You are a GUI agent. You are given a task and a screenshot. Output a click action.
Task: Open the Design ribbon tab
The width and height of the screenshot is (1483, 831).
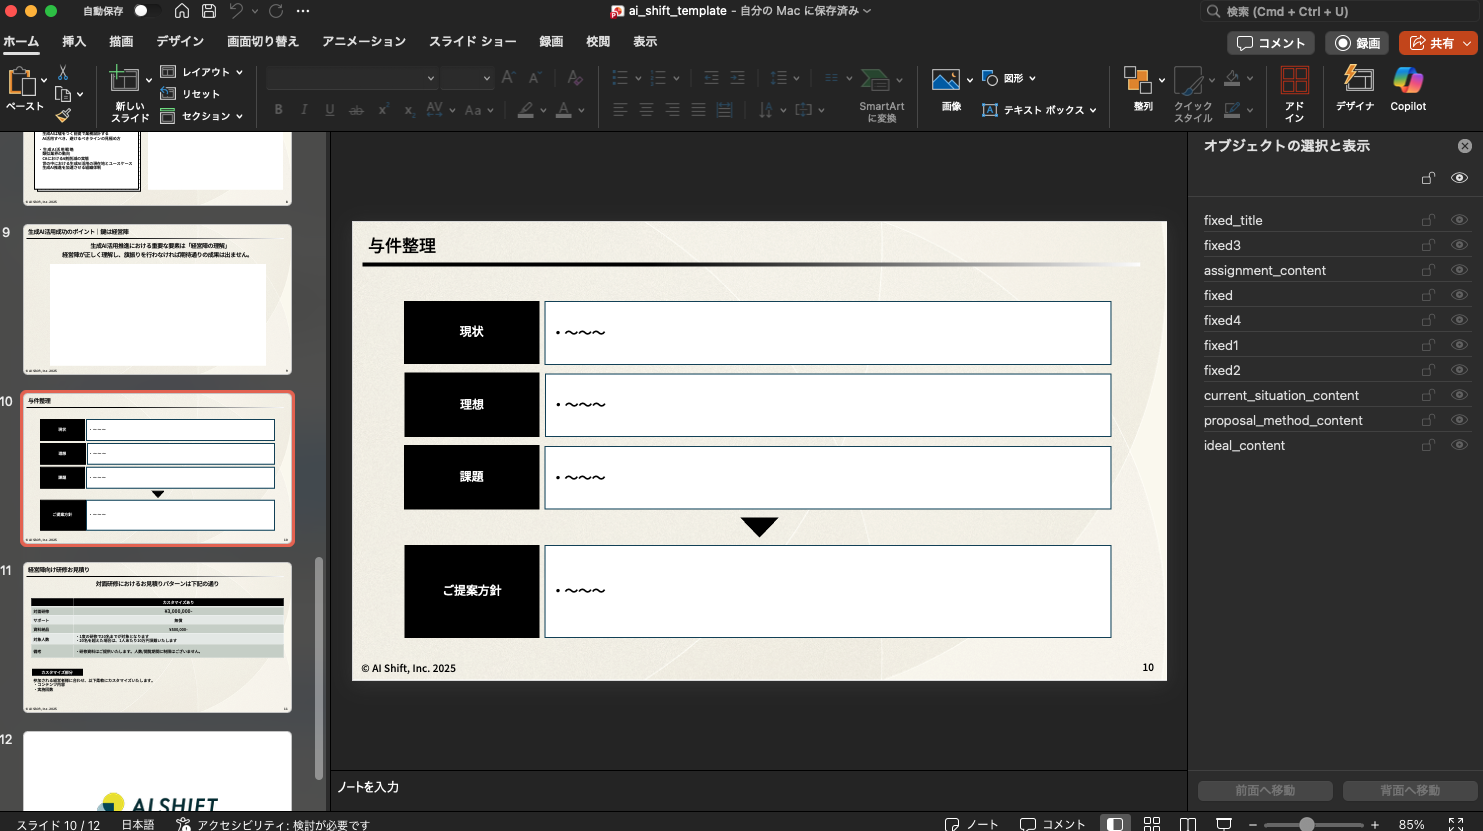(180, 42)
